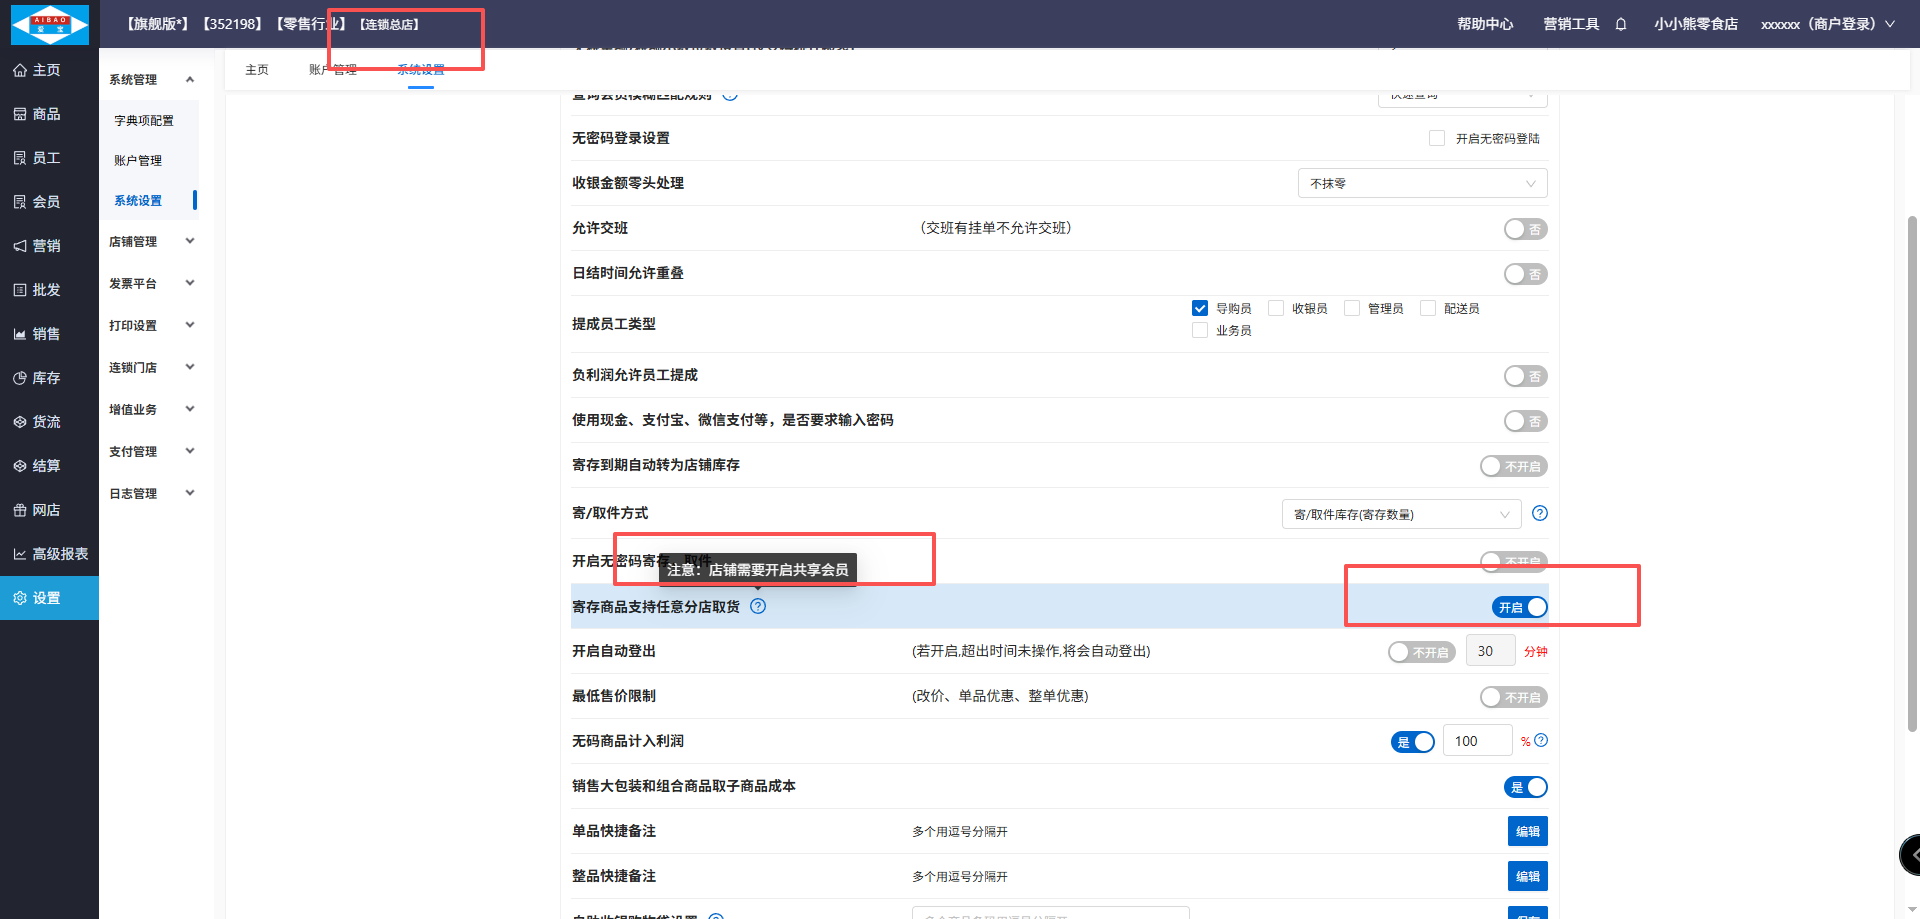The height and width of the screenshot is (919, 1920).
Task: Toggle the 允许交班 switch
Action: [1525, 229]
